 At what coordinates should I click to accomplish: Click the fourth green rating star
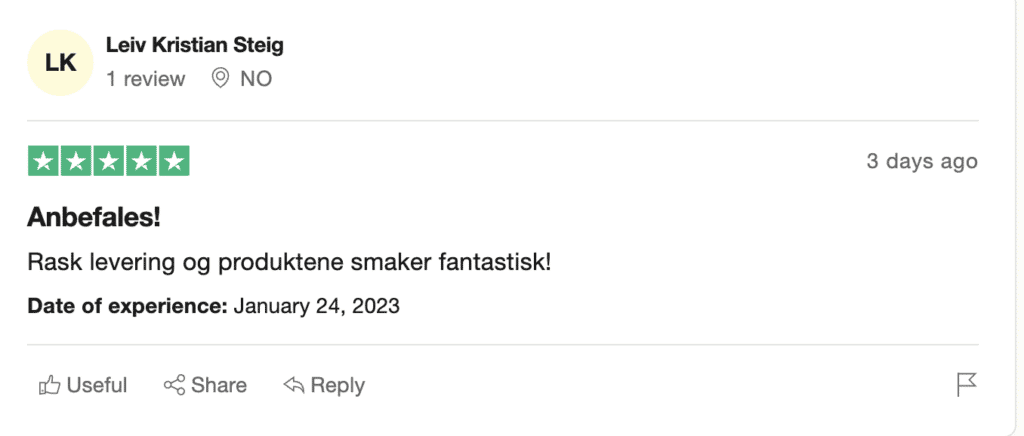click(141, 161)
